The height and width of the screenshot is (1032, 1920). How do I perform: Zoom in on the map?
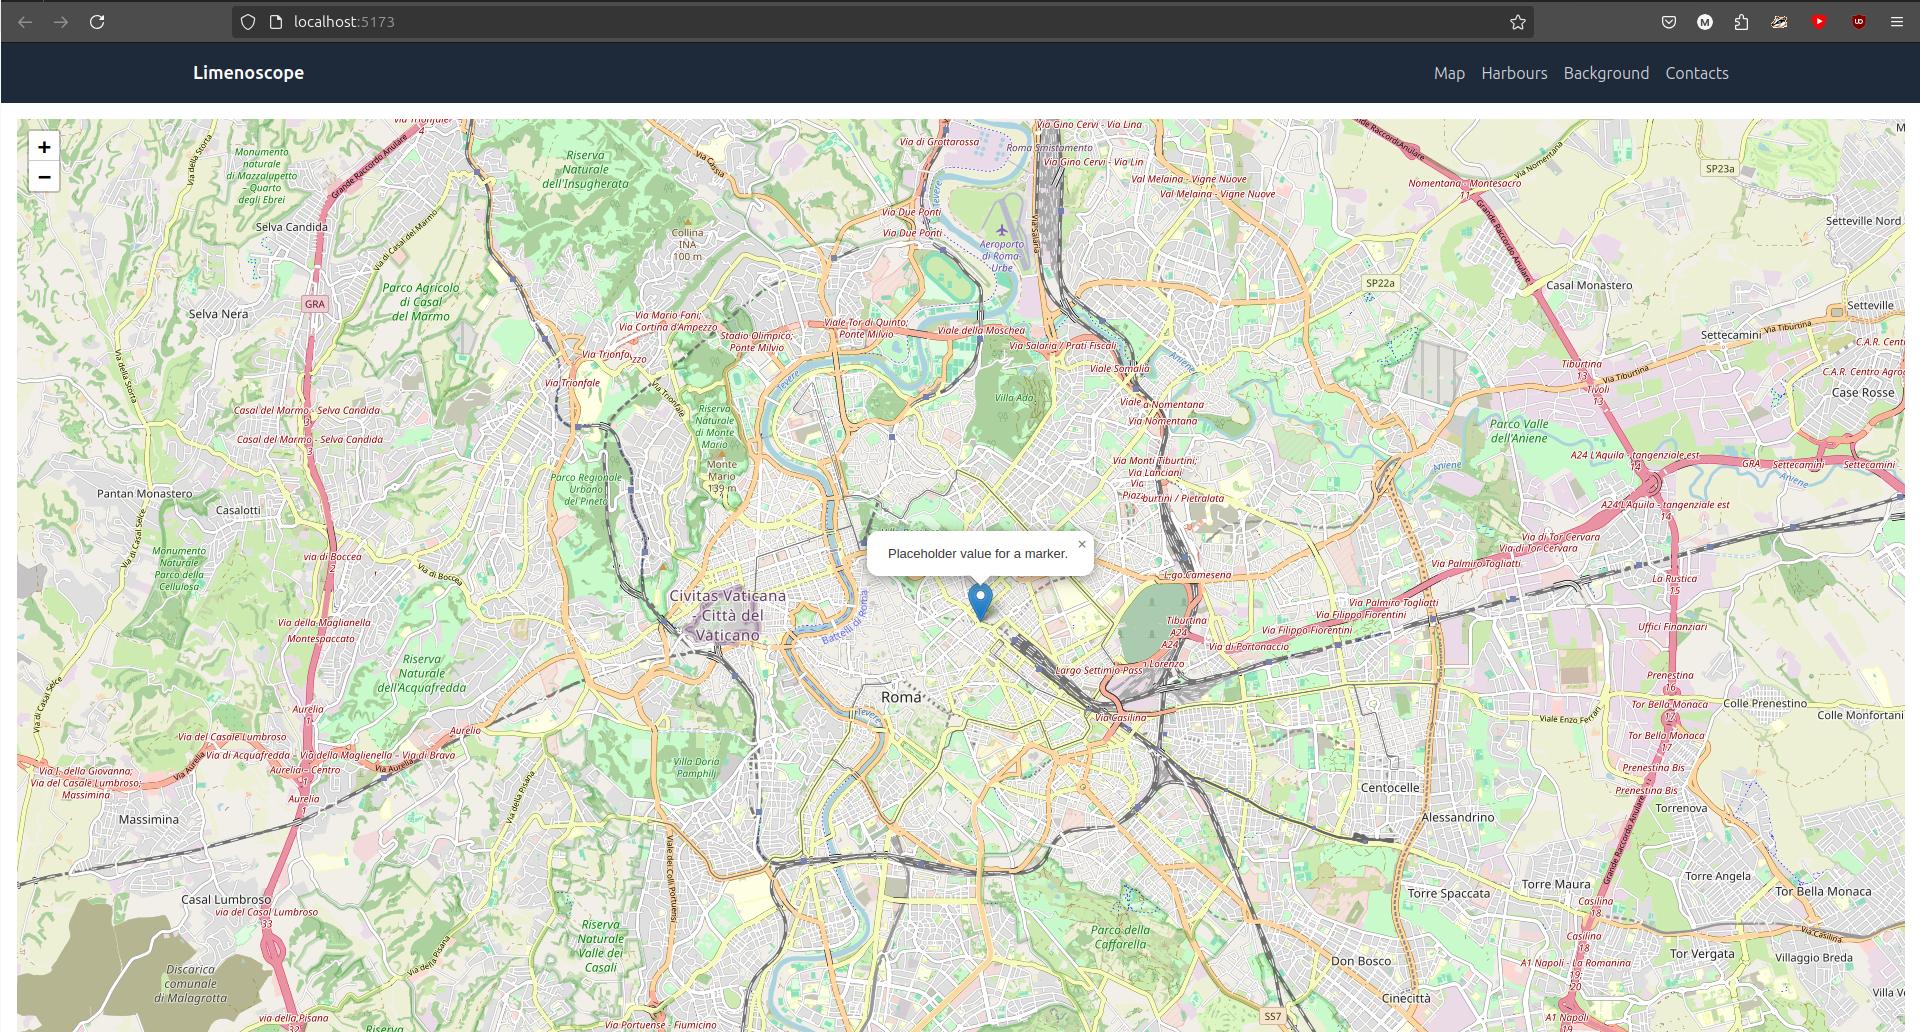44,147
